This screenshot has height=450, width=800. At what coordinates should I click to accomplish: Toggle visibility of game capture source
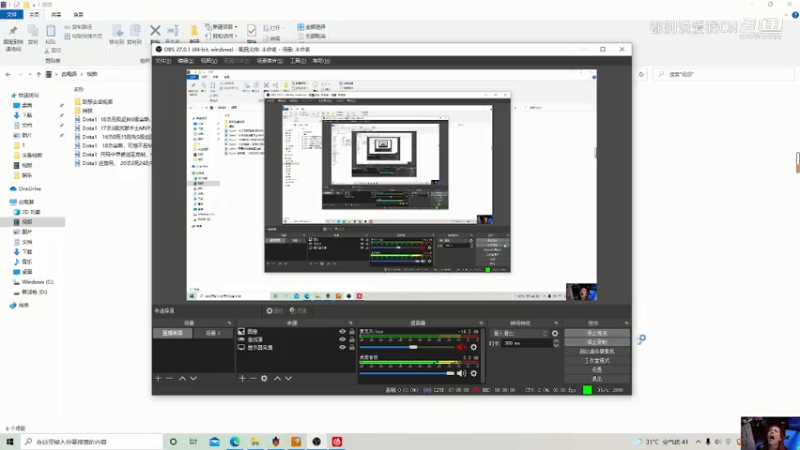coord(342,339)
